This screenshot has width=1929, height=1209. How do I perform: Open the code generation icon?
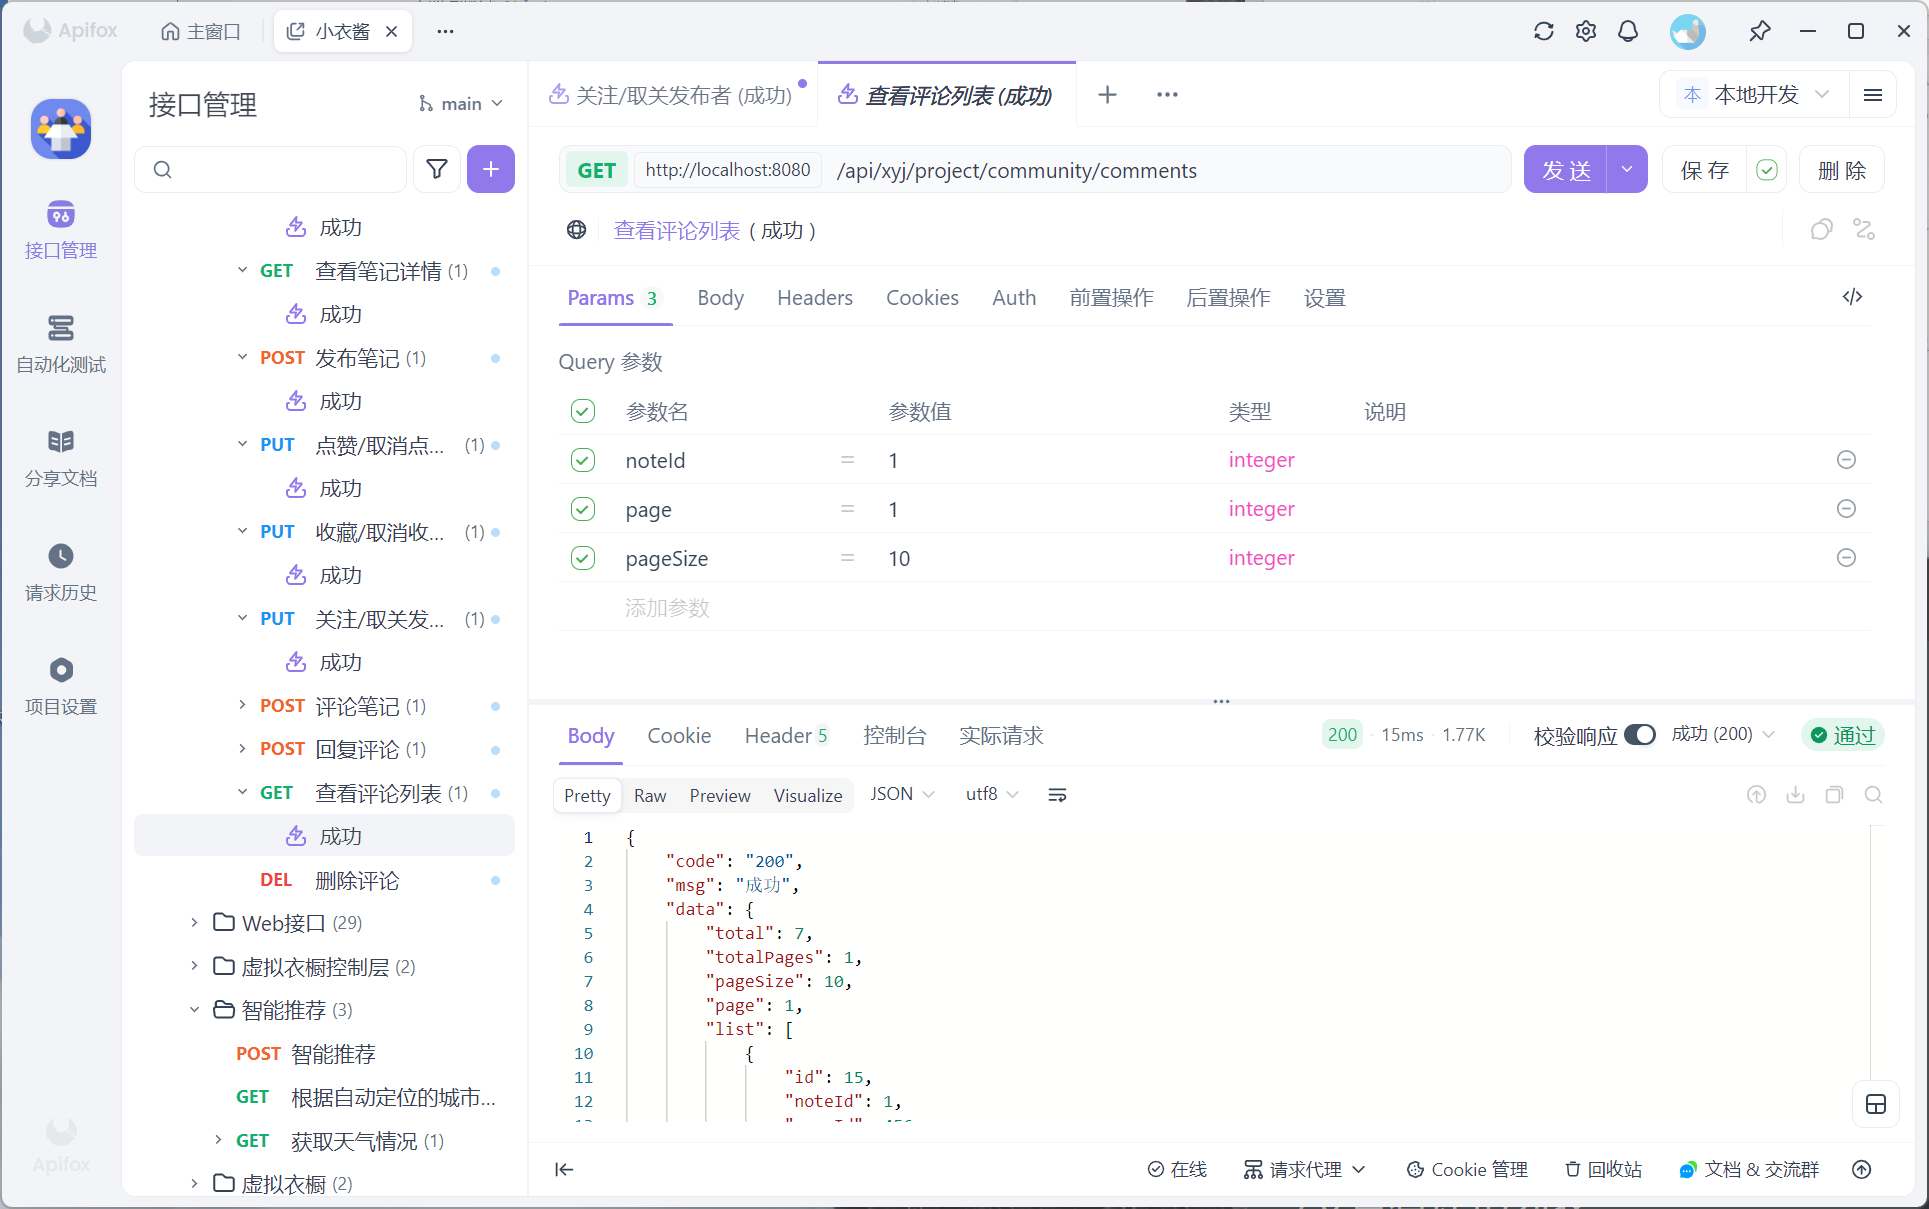[x=1852, y=297]
